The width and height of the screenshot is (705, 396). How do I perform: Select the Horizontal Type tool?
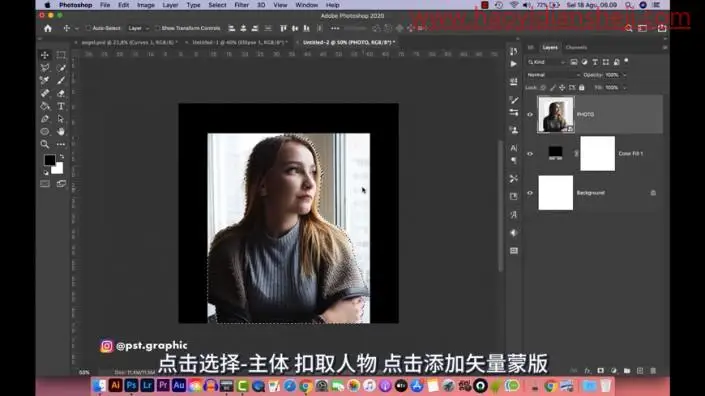pyautogui.click(x=61, y=106)
